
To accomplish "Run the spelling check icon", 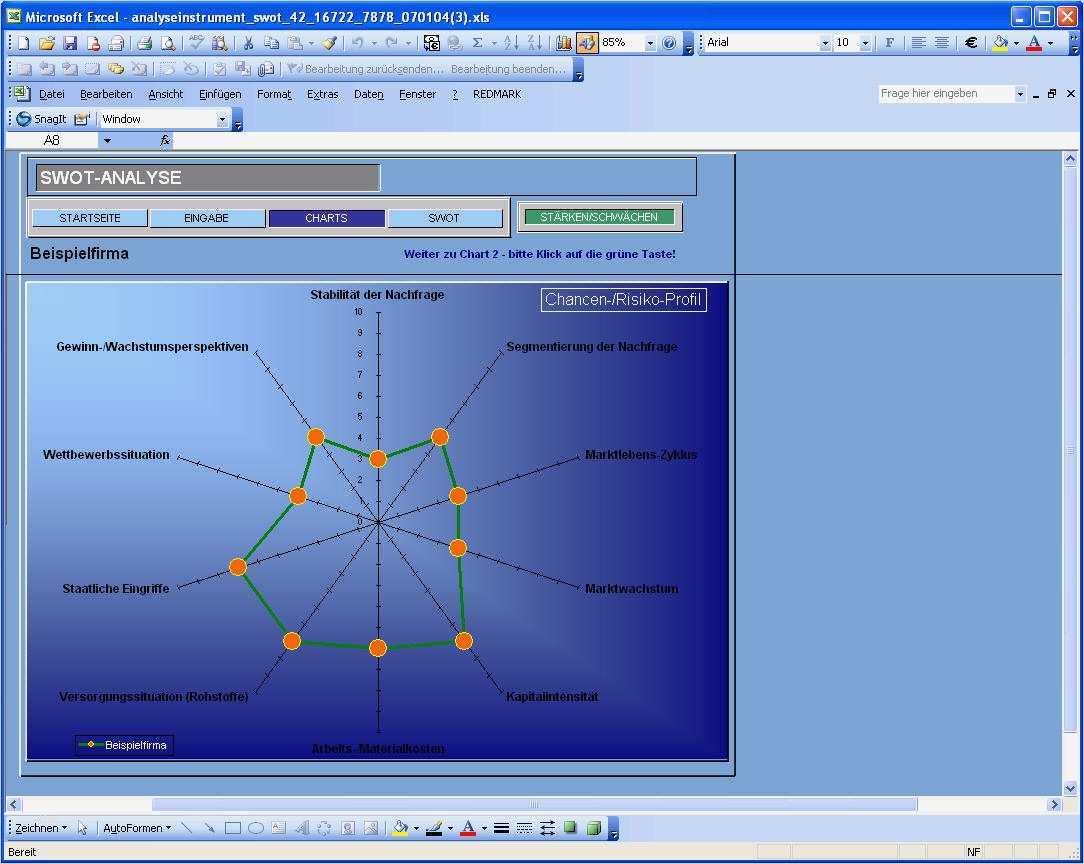I will (194, 43).
